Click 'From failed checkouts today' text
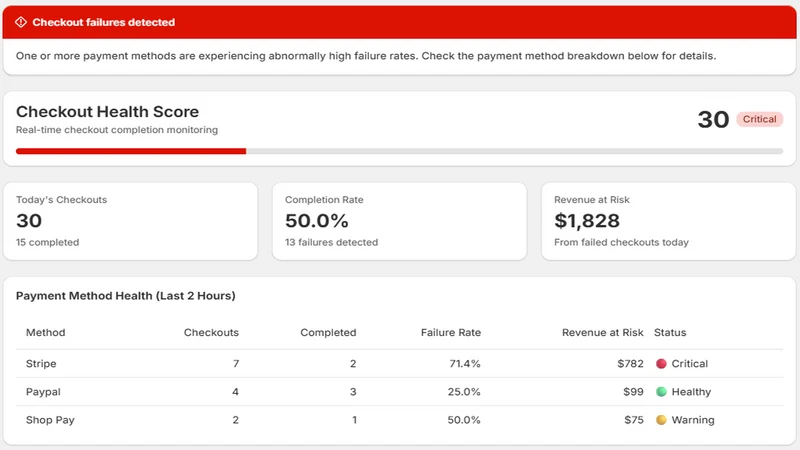800x450 pixels. (x=621, y=242)
